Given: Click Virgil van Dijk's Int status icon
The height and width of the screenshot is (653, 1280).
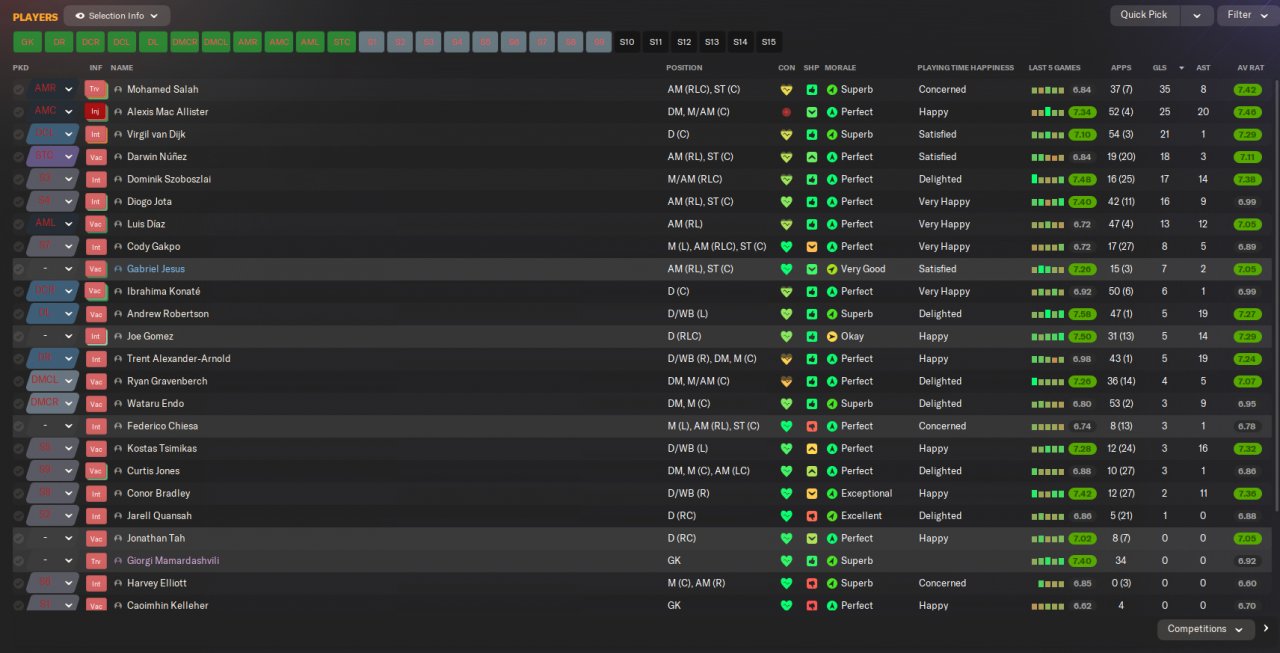Looking at the screenshot, I should click(96, 134).
